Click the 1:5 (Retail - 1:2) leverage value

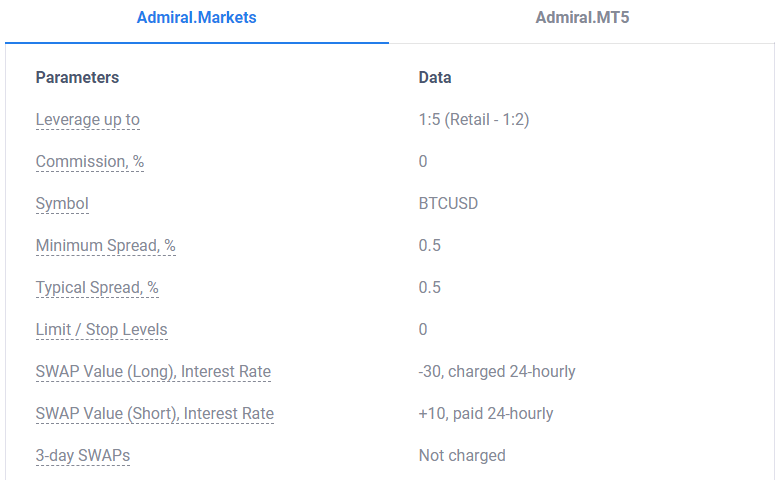point(474,120)
